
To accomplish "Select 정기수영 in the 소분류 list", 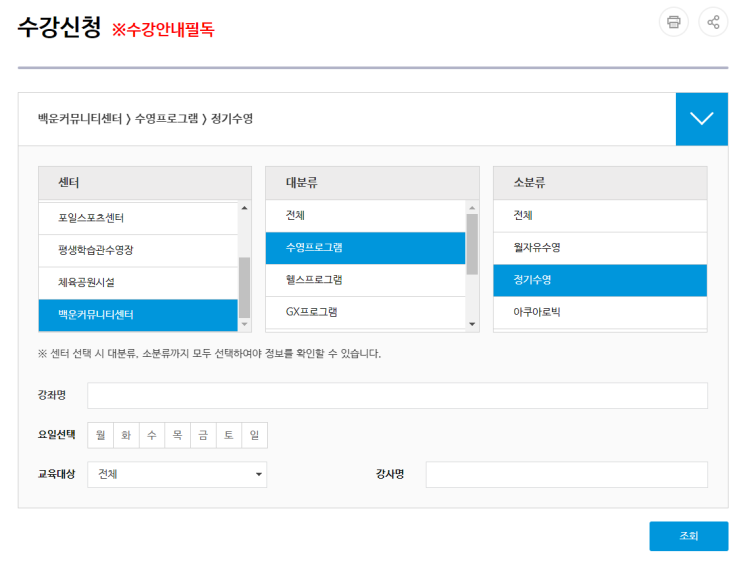I will [600, 280].
